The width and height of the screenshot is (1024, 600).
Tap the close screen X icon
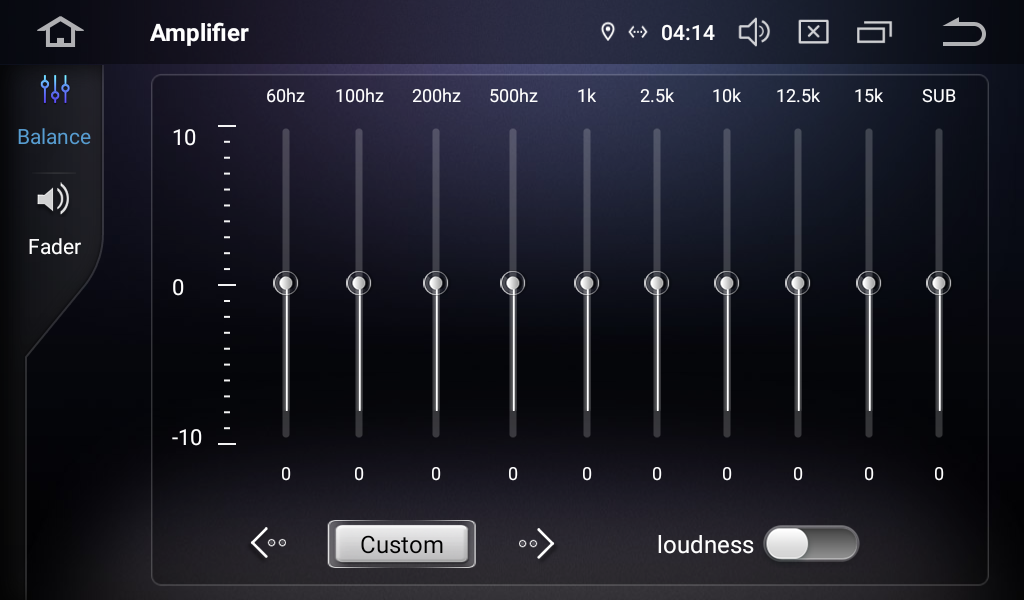click(x=813, y=33)
